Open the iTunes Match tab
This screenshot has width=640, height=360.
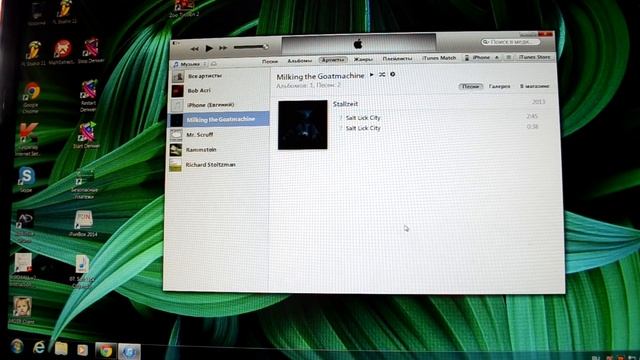(x=439, y=58)
